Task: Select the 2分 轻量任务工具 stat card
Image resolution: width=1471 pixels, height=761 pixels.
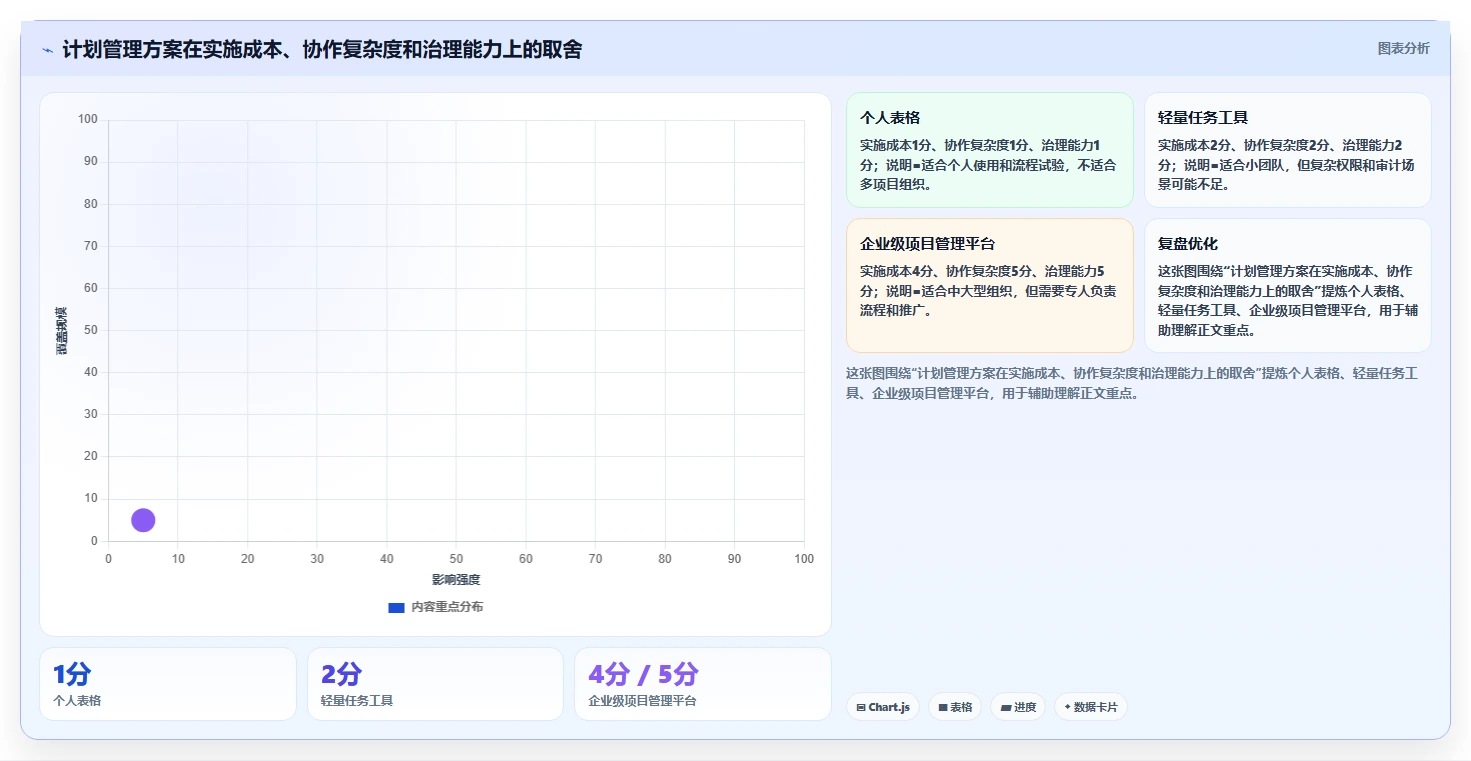Action: 436,684
